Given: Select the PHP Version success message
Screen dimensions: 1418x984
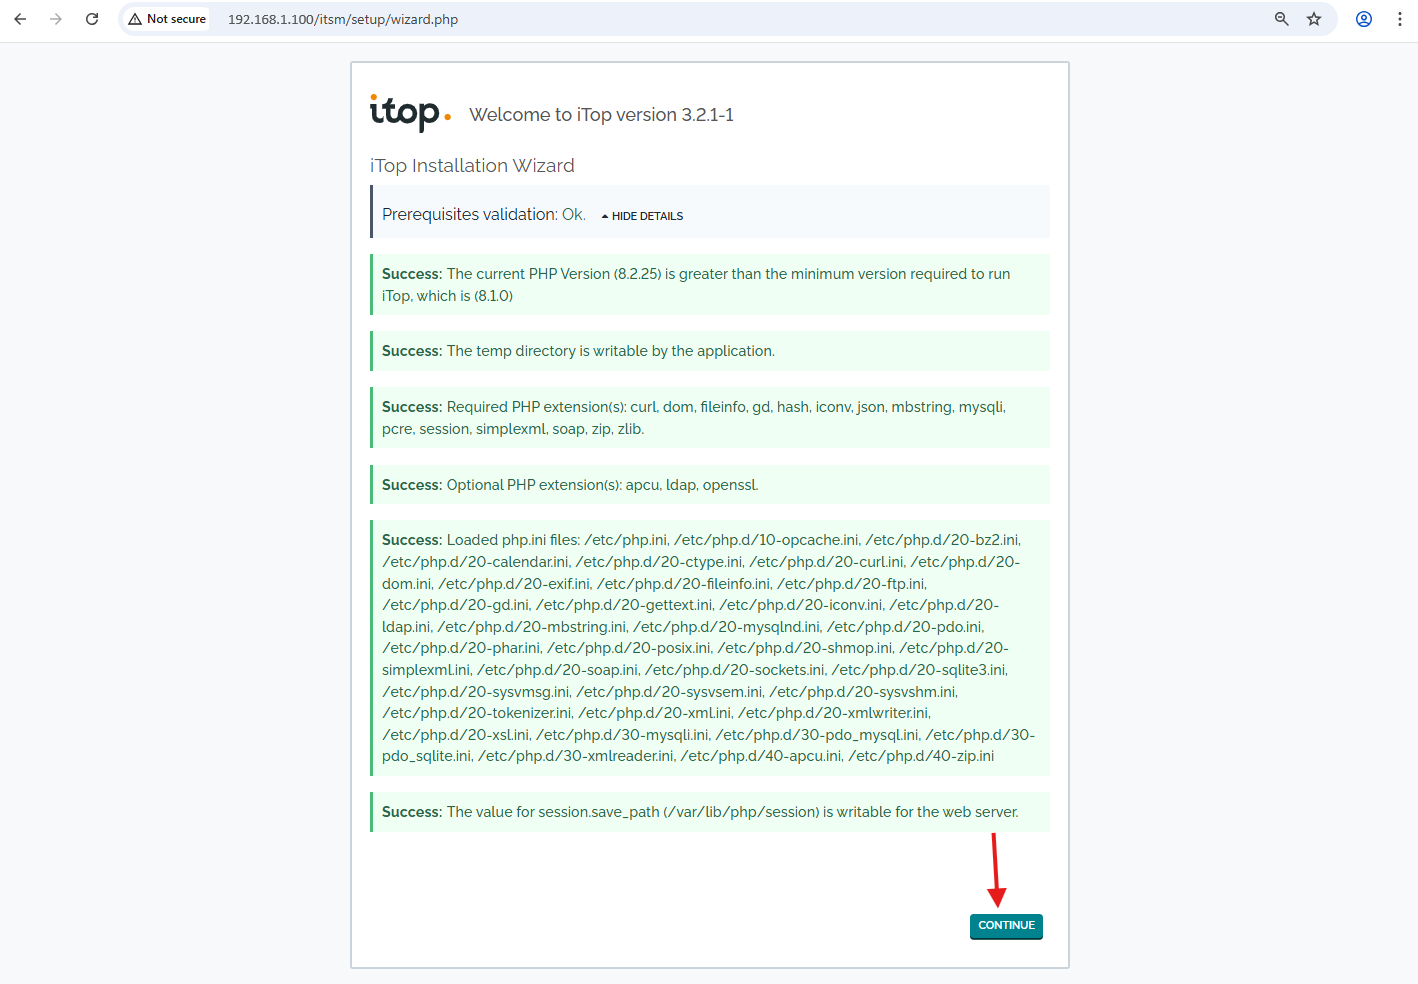Looking at the screenshot, I should [x=710, y=285].
